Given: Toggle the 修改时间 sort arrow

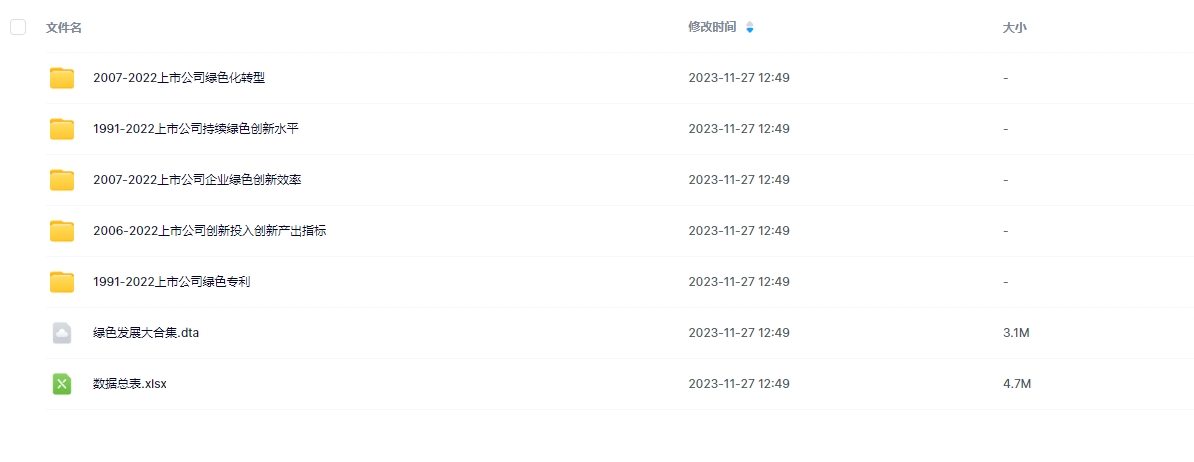Looking at the screenshot, I should [x=750, y=28].
